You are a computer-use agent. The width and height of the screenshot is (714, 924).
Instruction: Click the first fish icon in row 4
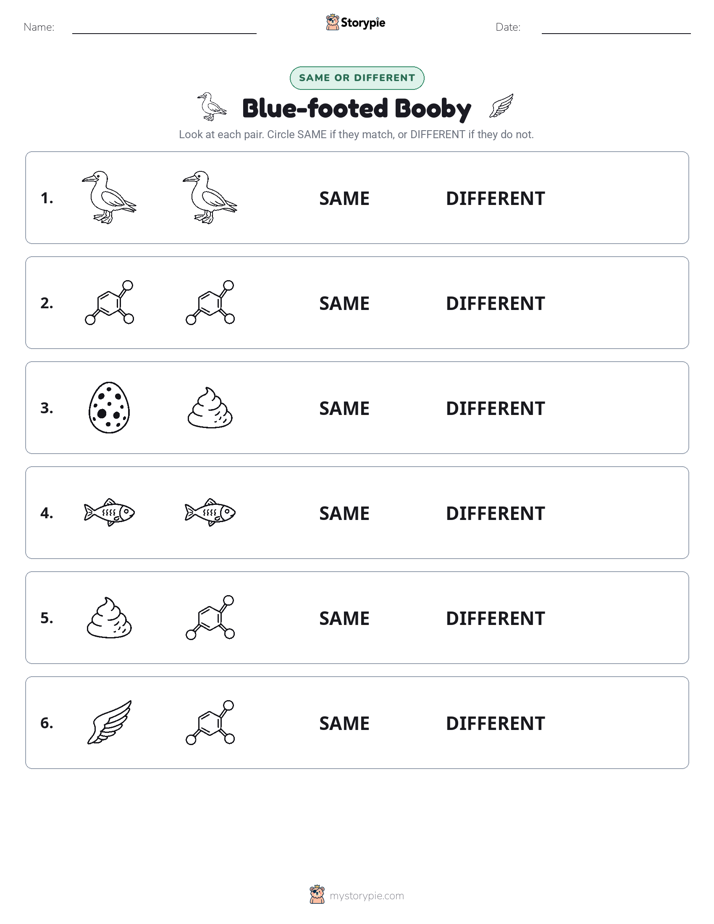point(109,512)
